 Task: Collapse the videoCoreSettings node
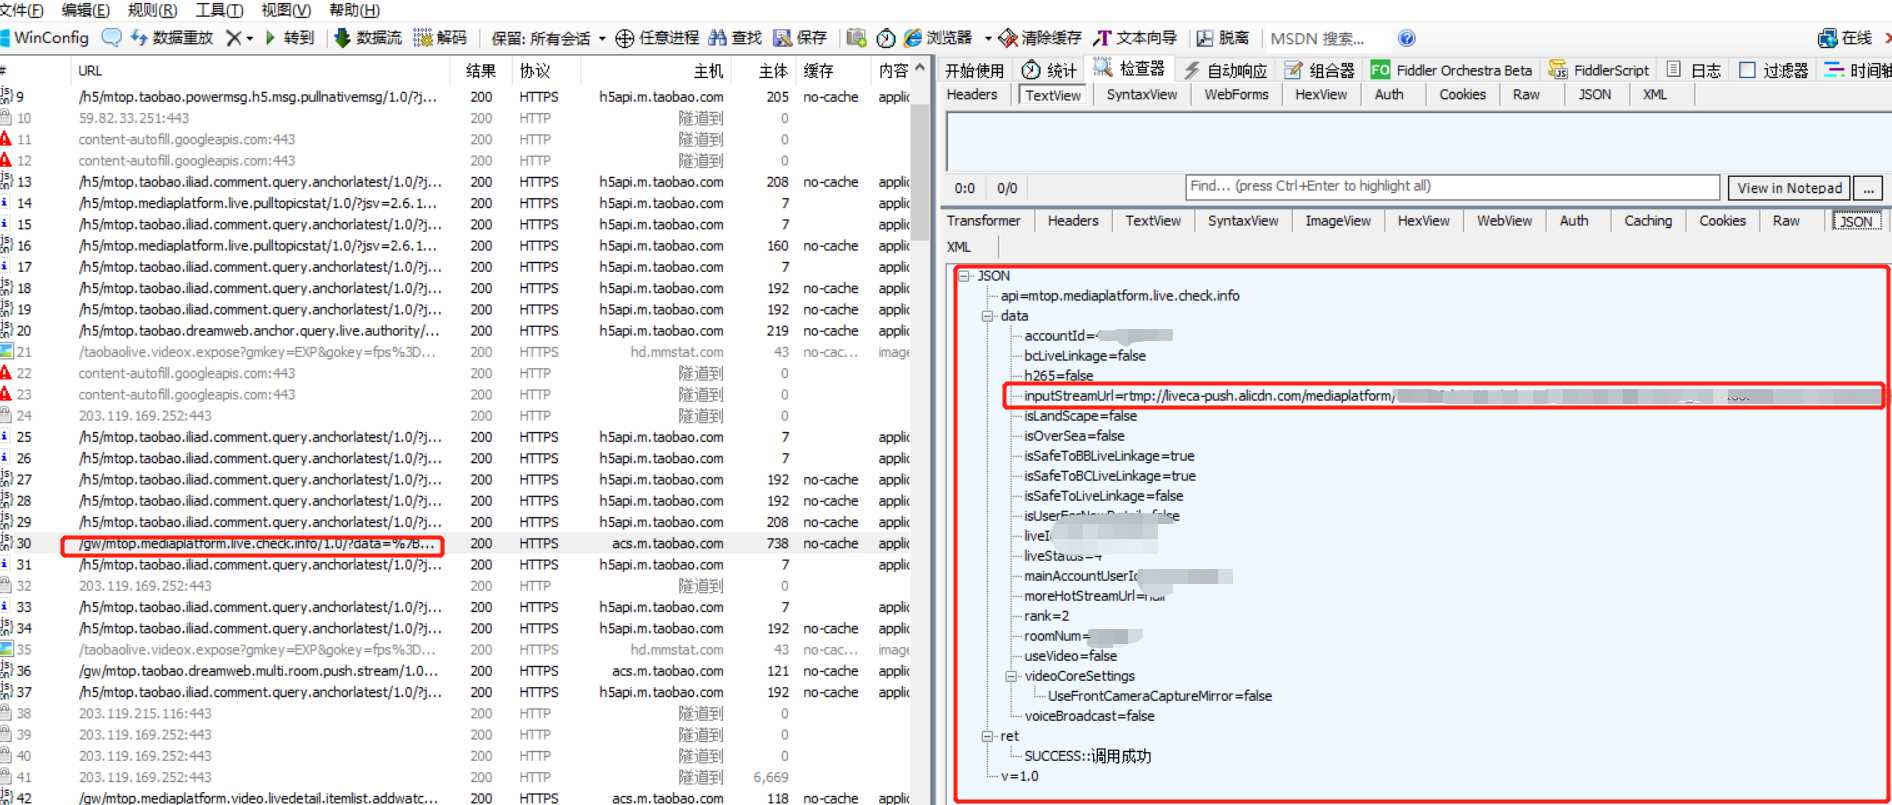1012,676
